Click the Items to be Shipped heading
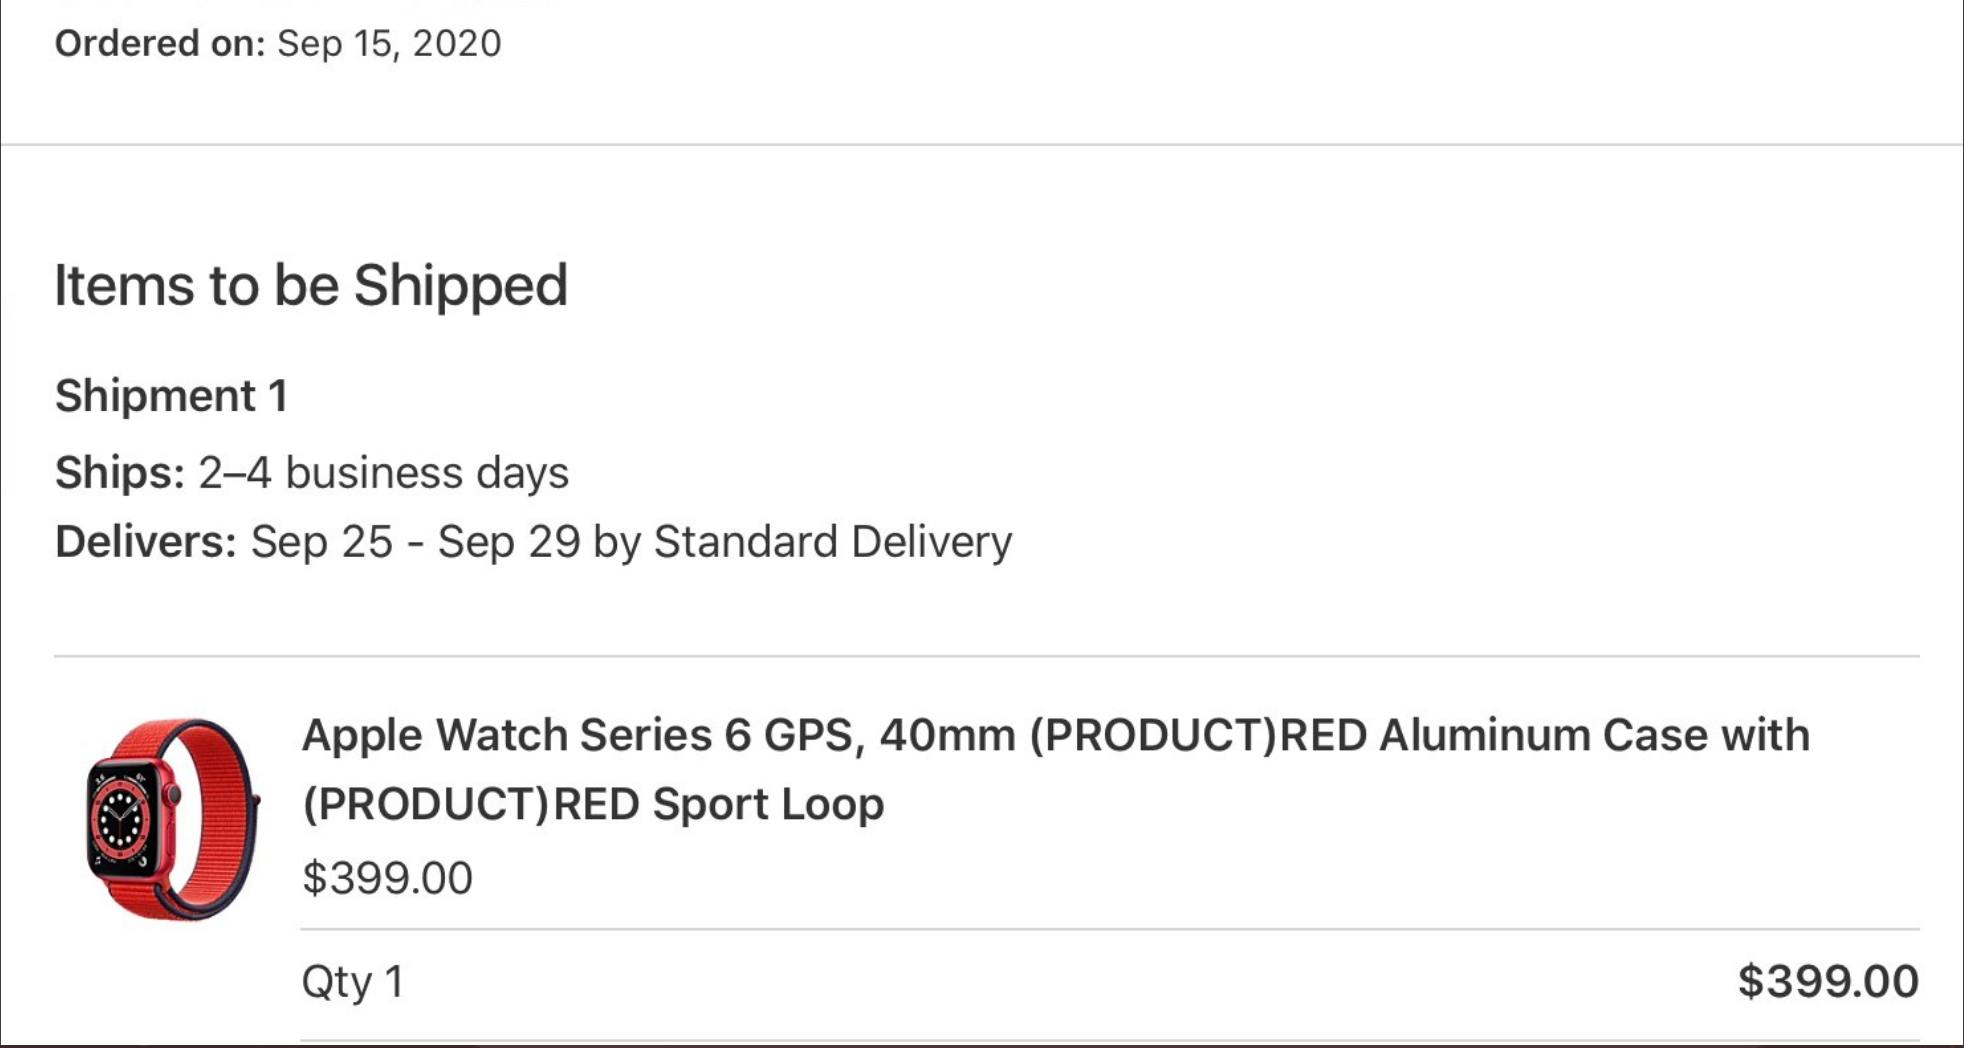 (311, 285)
